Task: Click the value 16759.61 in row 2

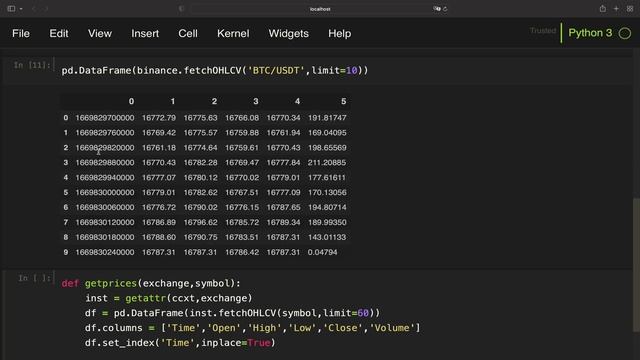Action: click(x=242, y=148)
